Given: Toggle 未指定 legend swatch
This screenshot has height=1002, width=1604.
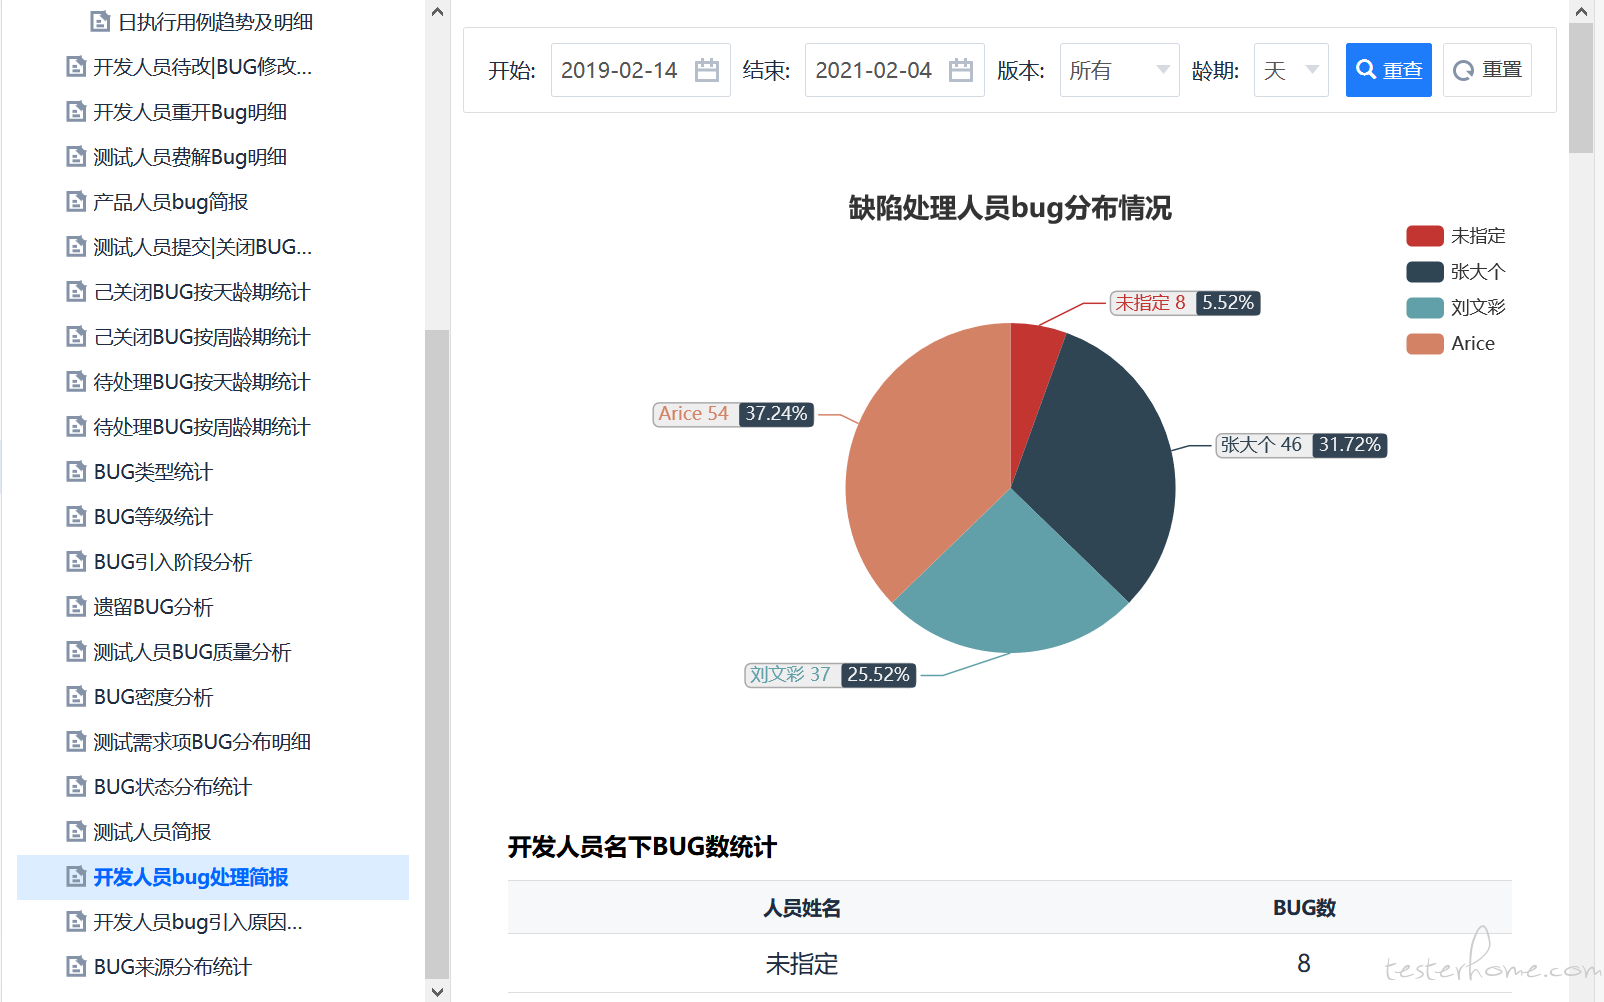Looking at the screenshot, I should click(1425, 236).
